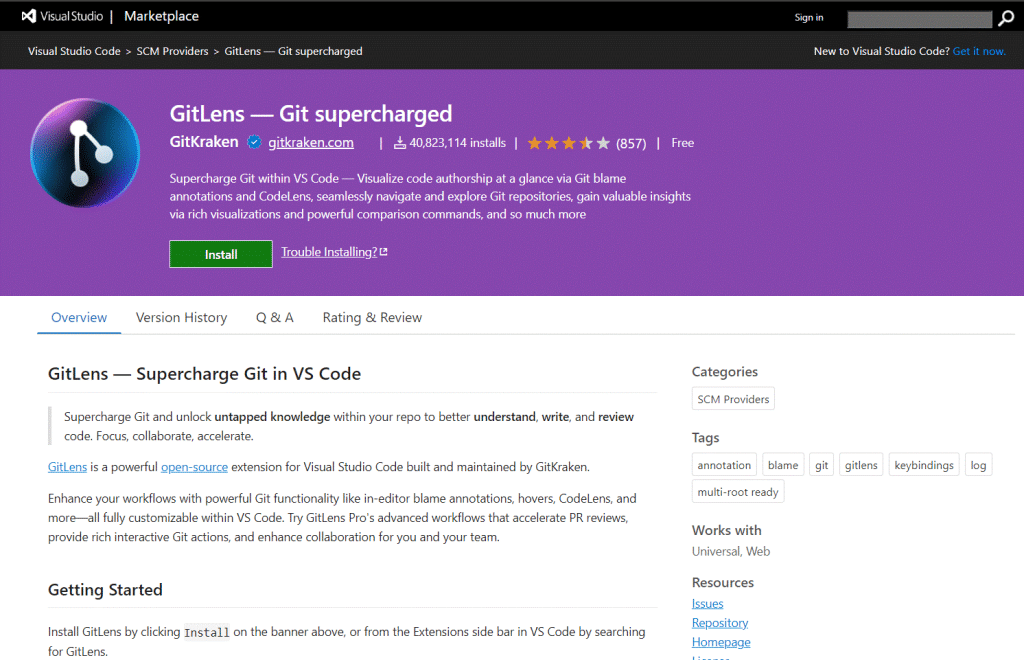This screenshot has height=660, width=1024.
Task: Click the search magnifier icon
Action: point(1006,18)
